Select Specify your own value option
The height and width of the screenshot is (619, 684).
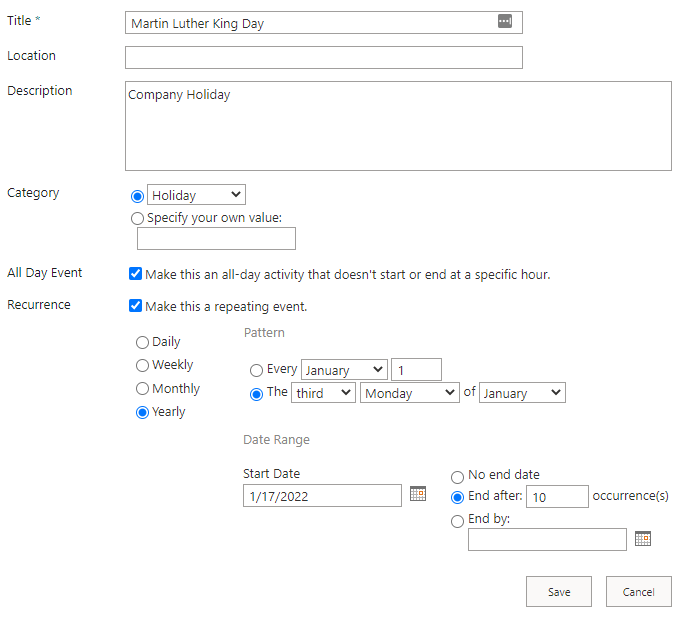138,218
